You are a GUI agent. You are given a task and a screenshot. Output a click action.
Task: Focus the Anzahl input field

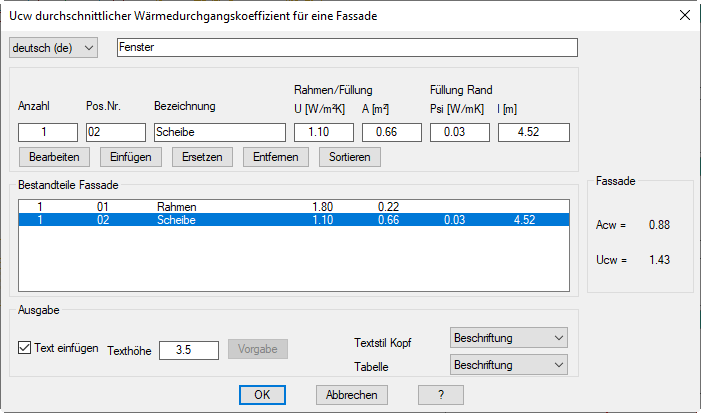[48, 132]
